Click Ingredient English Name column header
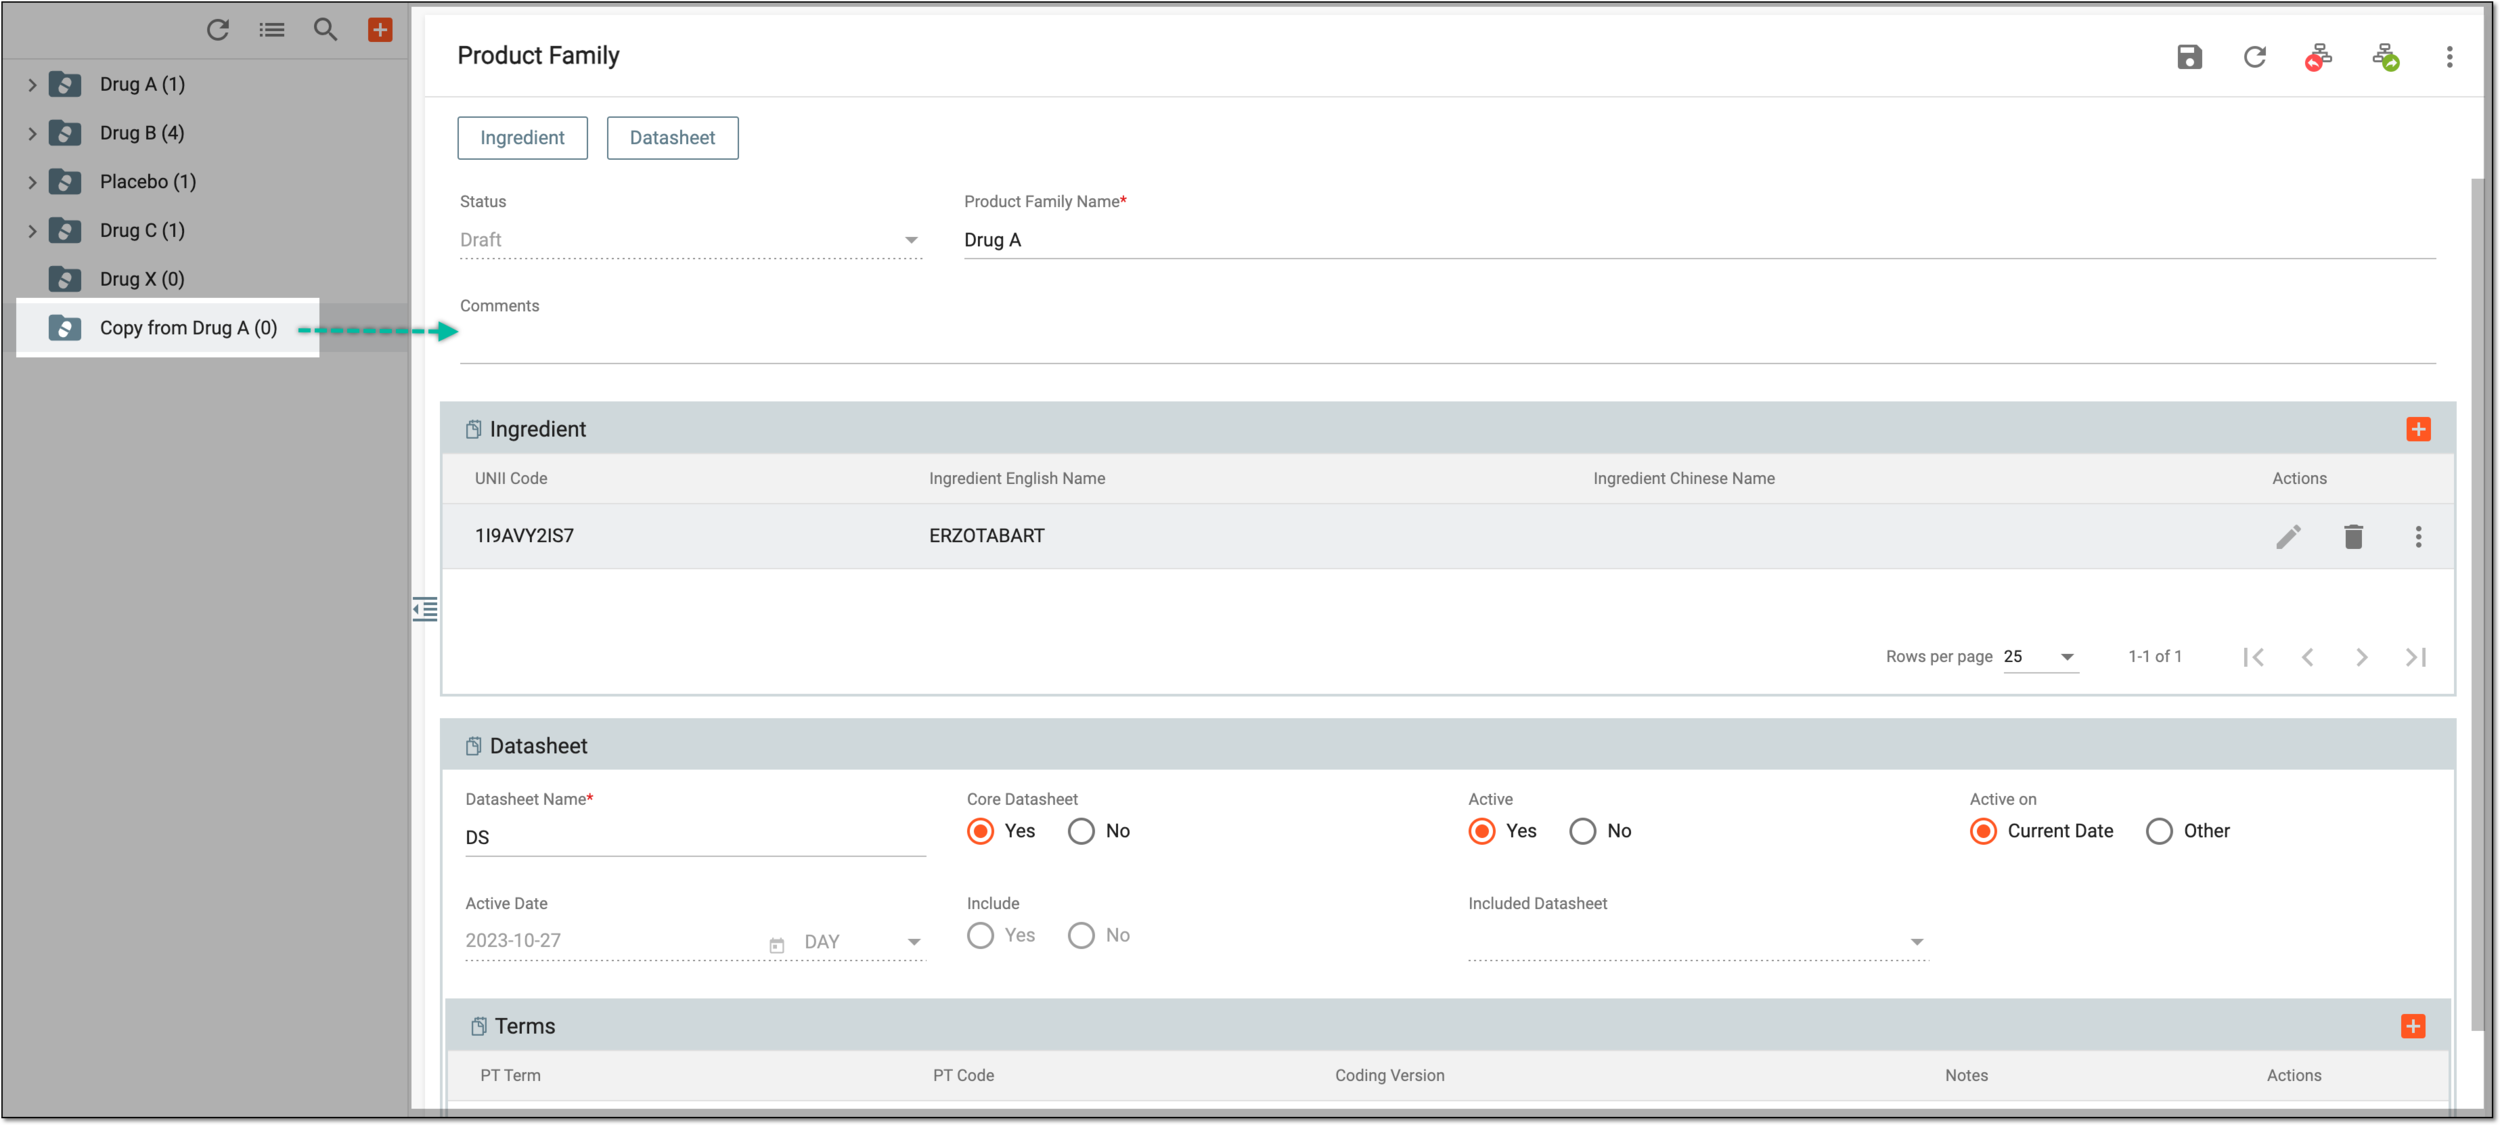 [x=1017, y=479]
